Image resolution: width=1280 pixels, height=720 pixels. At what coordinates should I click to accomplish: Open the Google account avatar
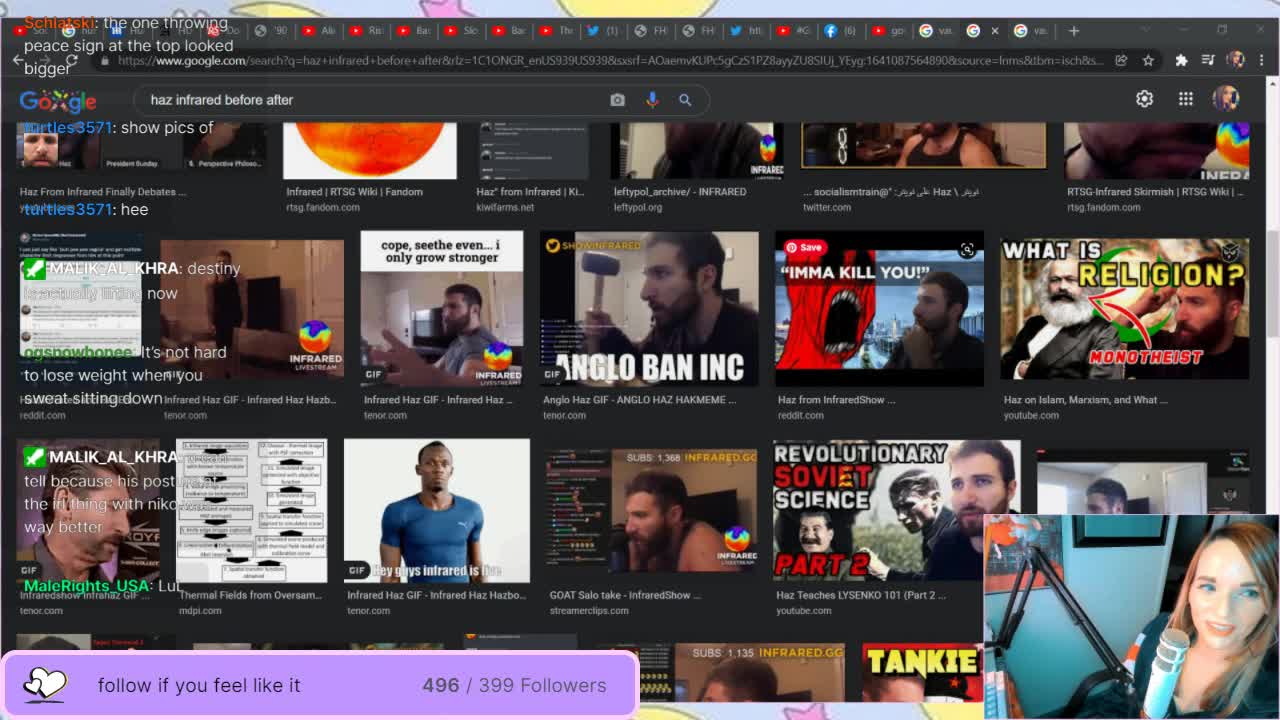[1225, 98]
